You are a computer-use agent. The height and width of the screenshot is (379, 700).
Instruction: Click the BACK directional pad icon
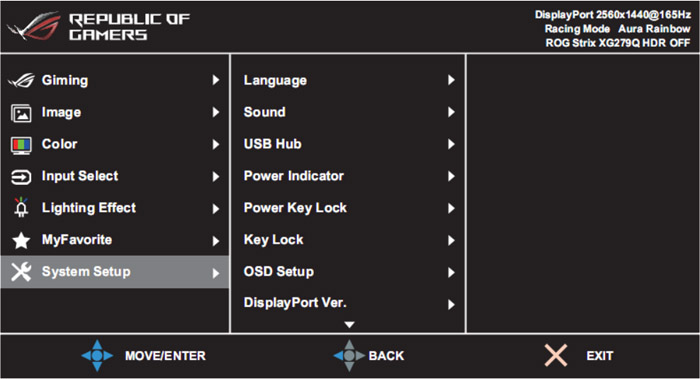coord(349,356)
